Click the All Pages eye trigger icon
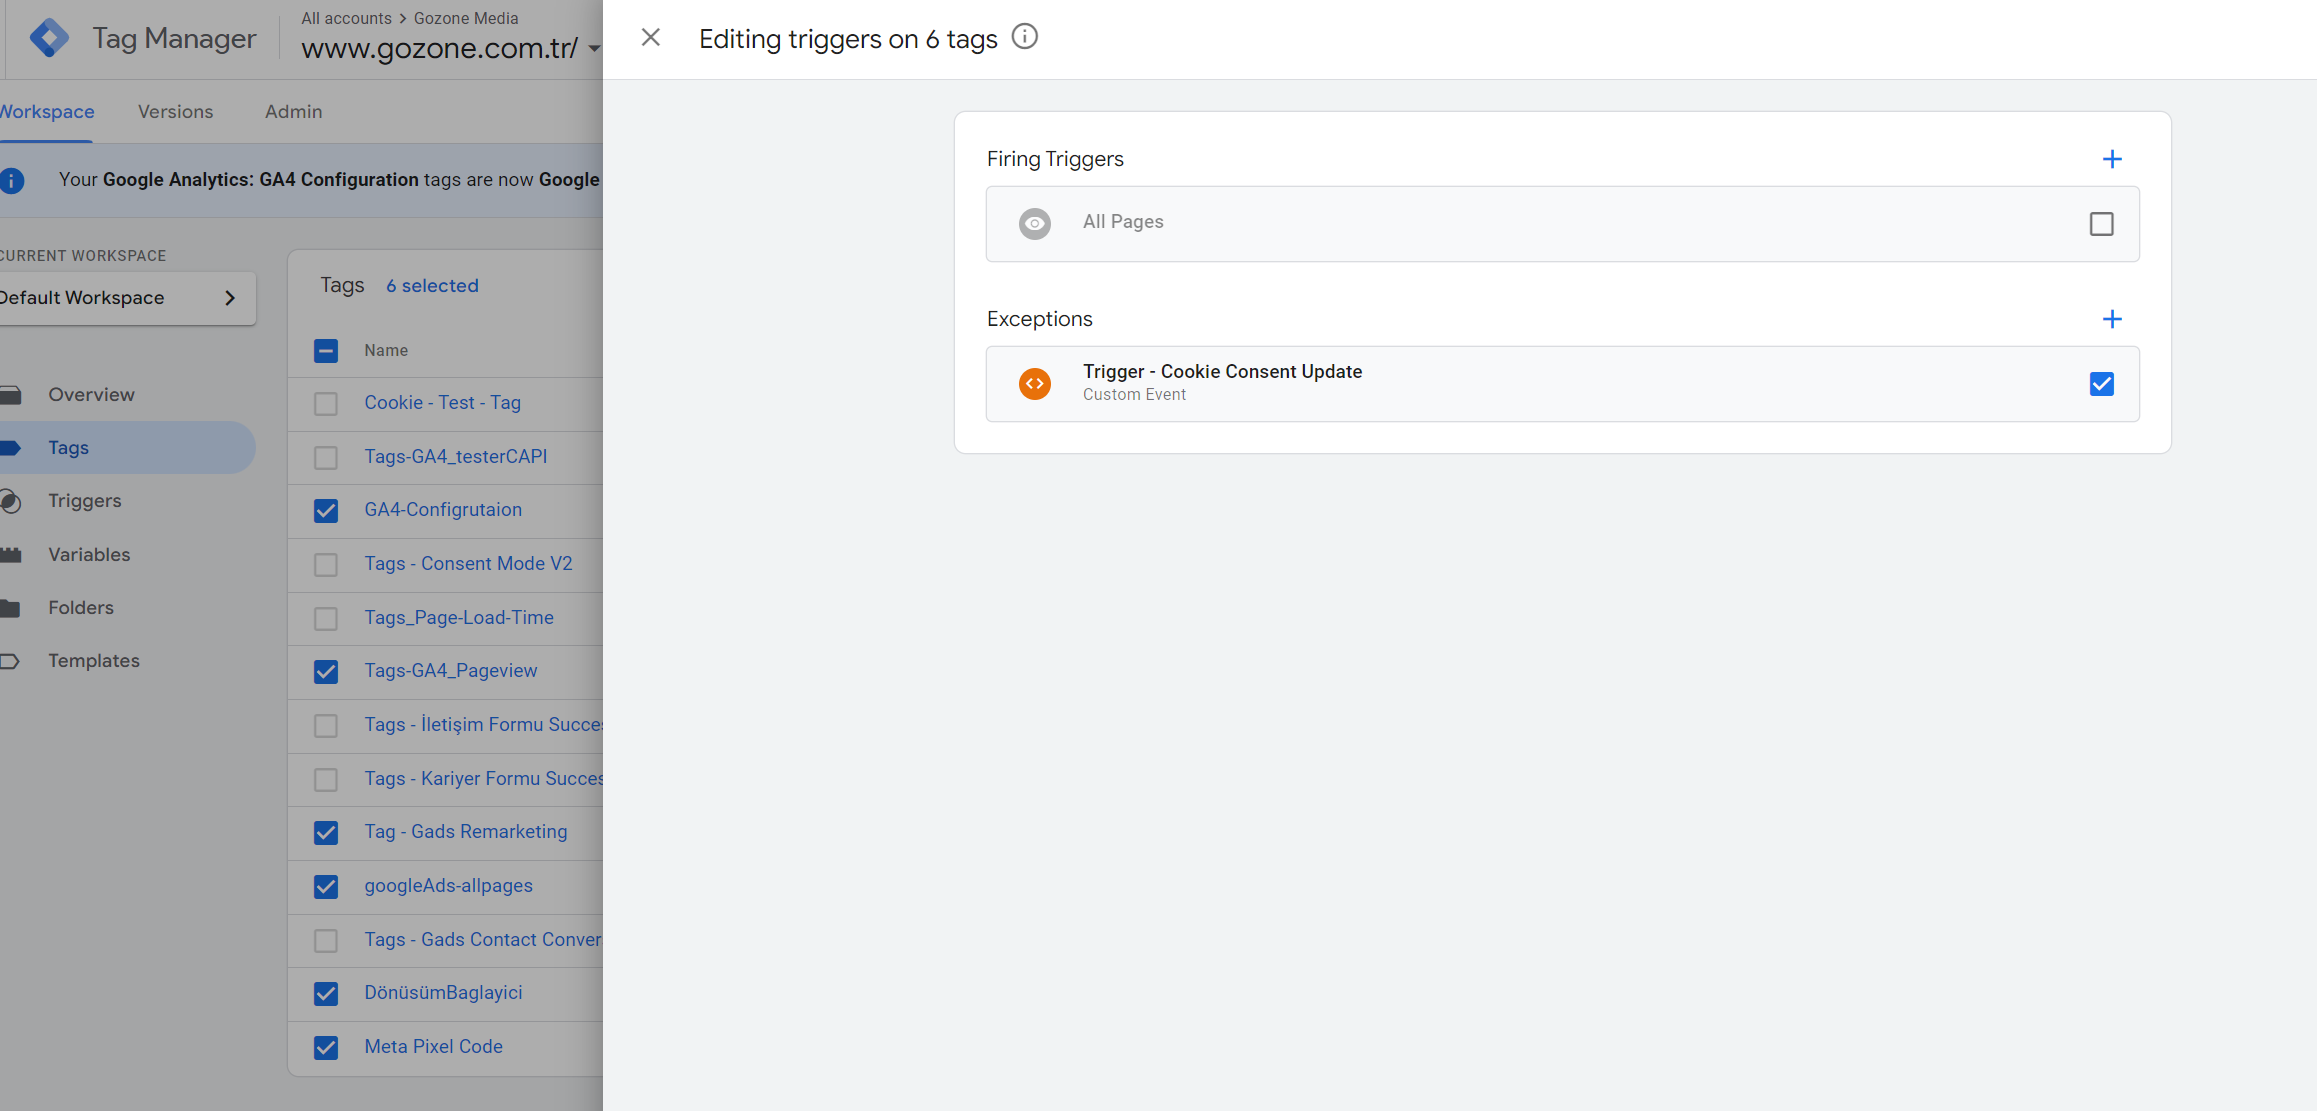This screenshot has width=2317, height=1111. [1035, 223]
